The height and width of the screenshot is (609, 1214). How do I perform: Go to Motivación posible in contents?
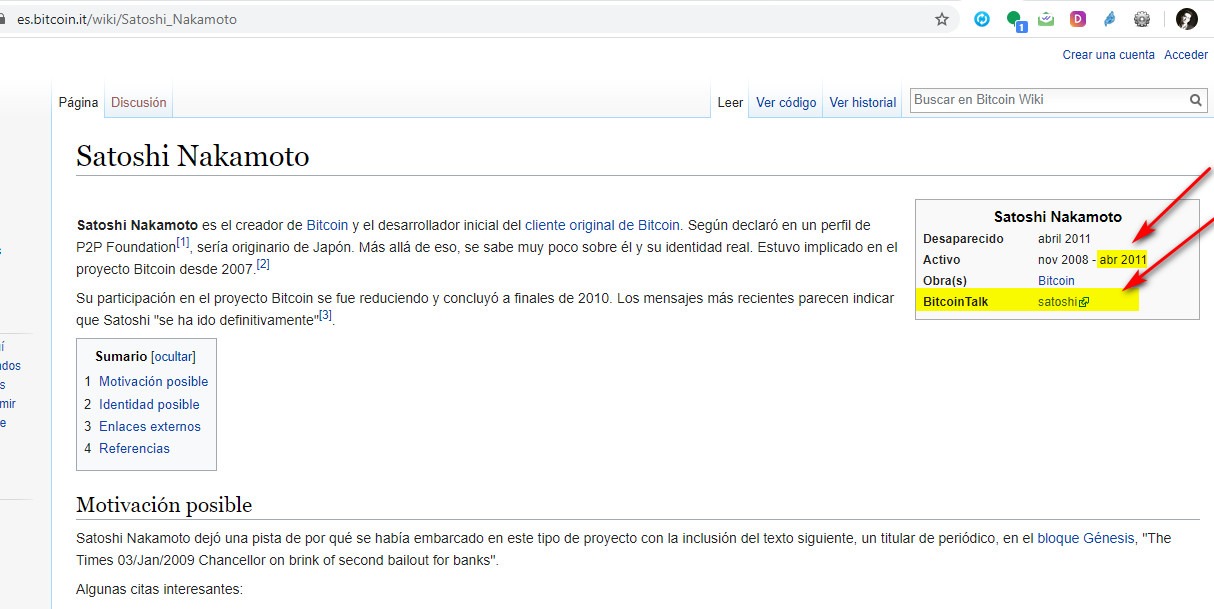(x=154, y=381)
